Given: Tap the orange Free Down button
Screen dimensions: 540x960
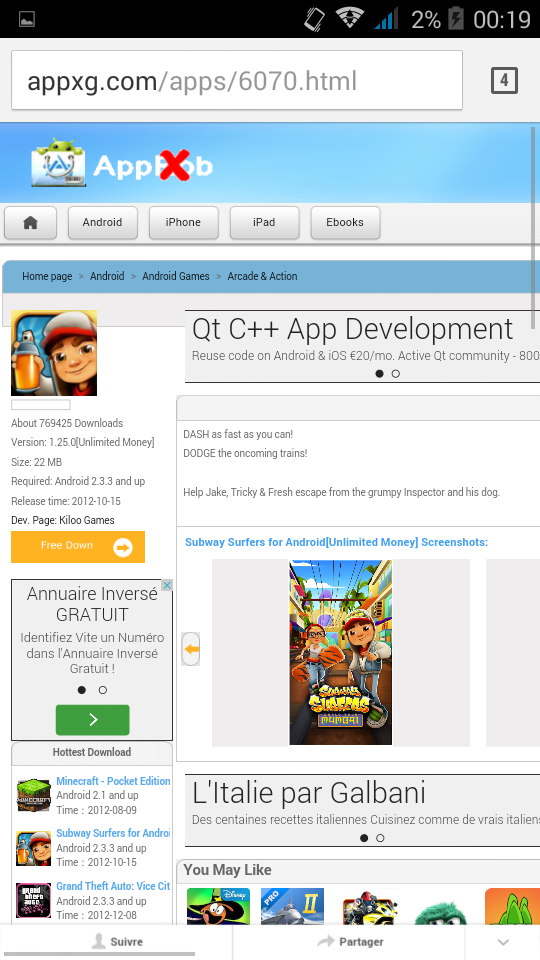Looking at the screenshot, I should [x=78, y=547].
